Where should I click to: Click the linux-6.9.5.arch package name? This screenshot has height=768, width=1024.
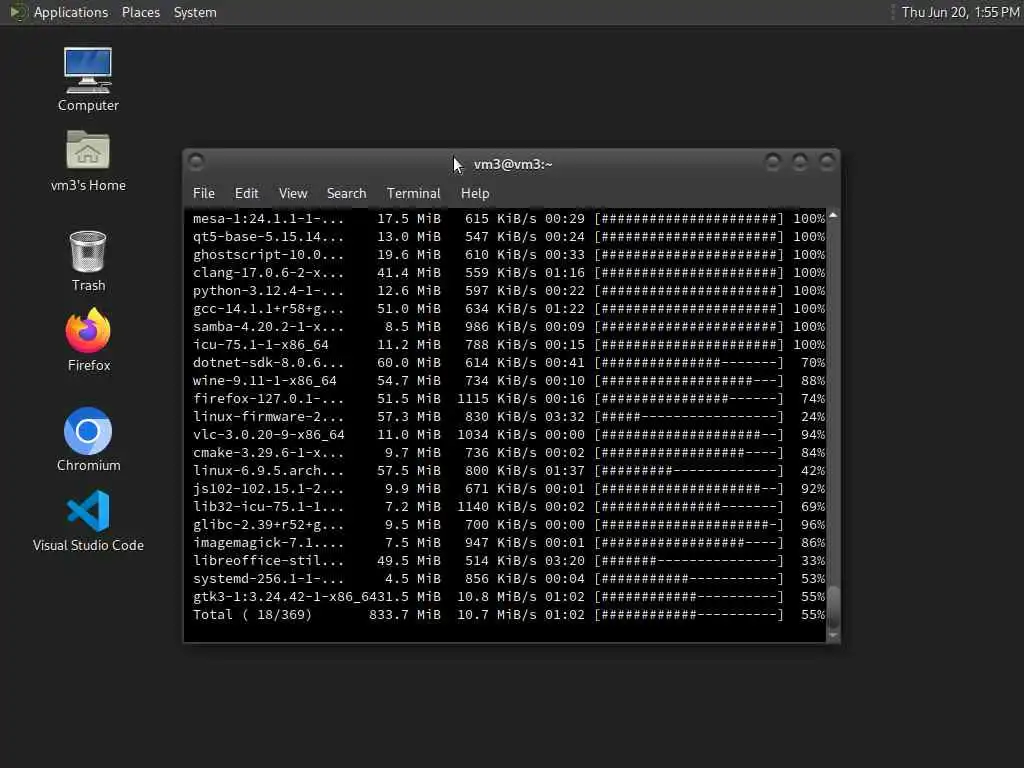tap(268, 471)
